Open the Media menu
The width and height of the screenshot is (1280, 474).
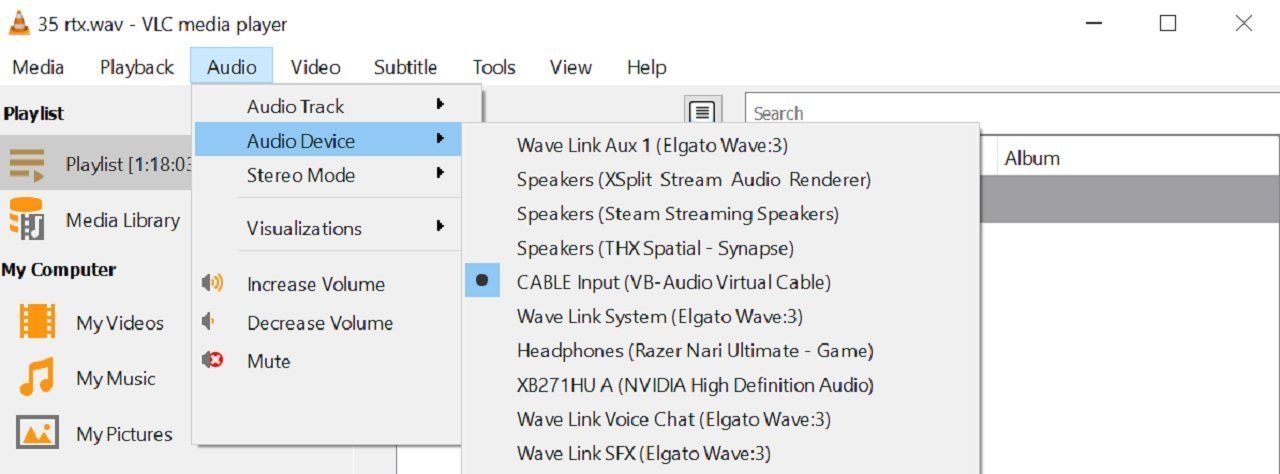click(38, 67)
